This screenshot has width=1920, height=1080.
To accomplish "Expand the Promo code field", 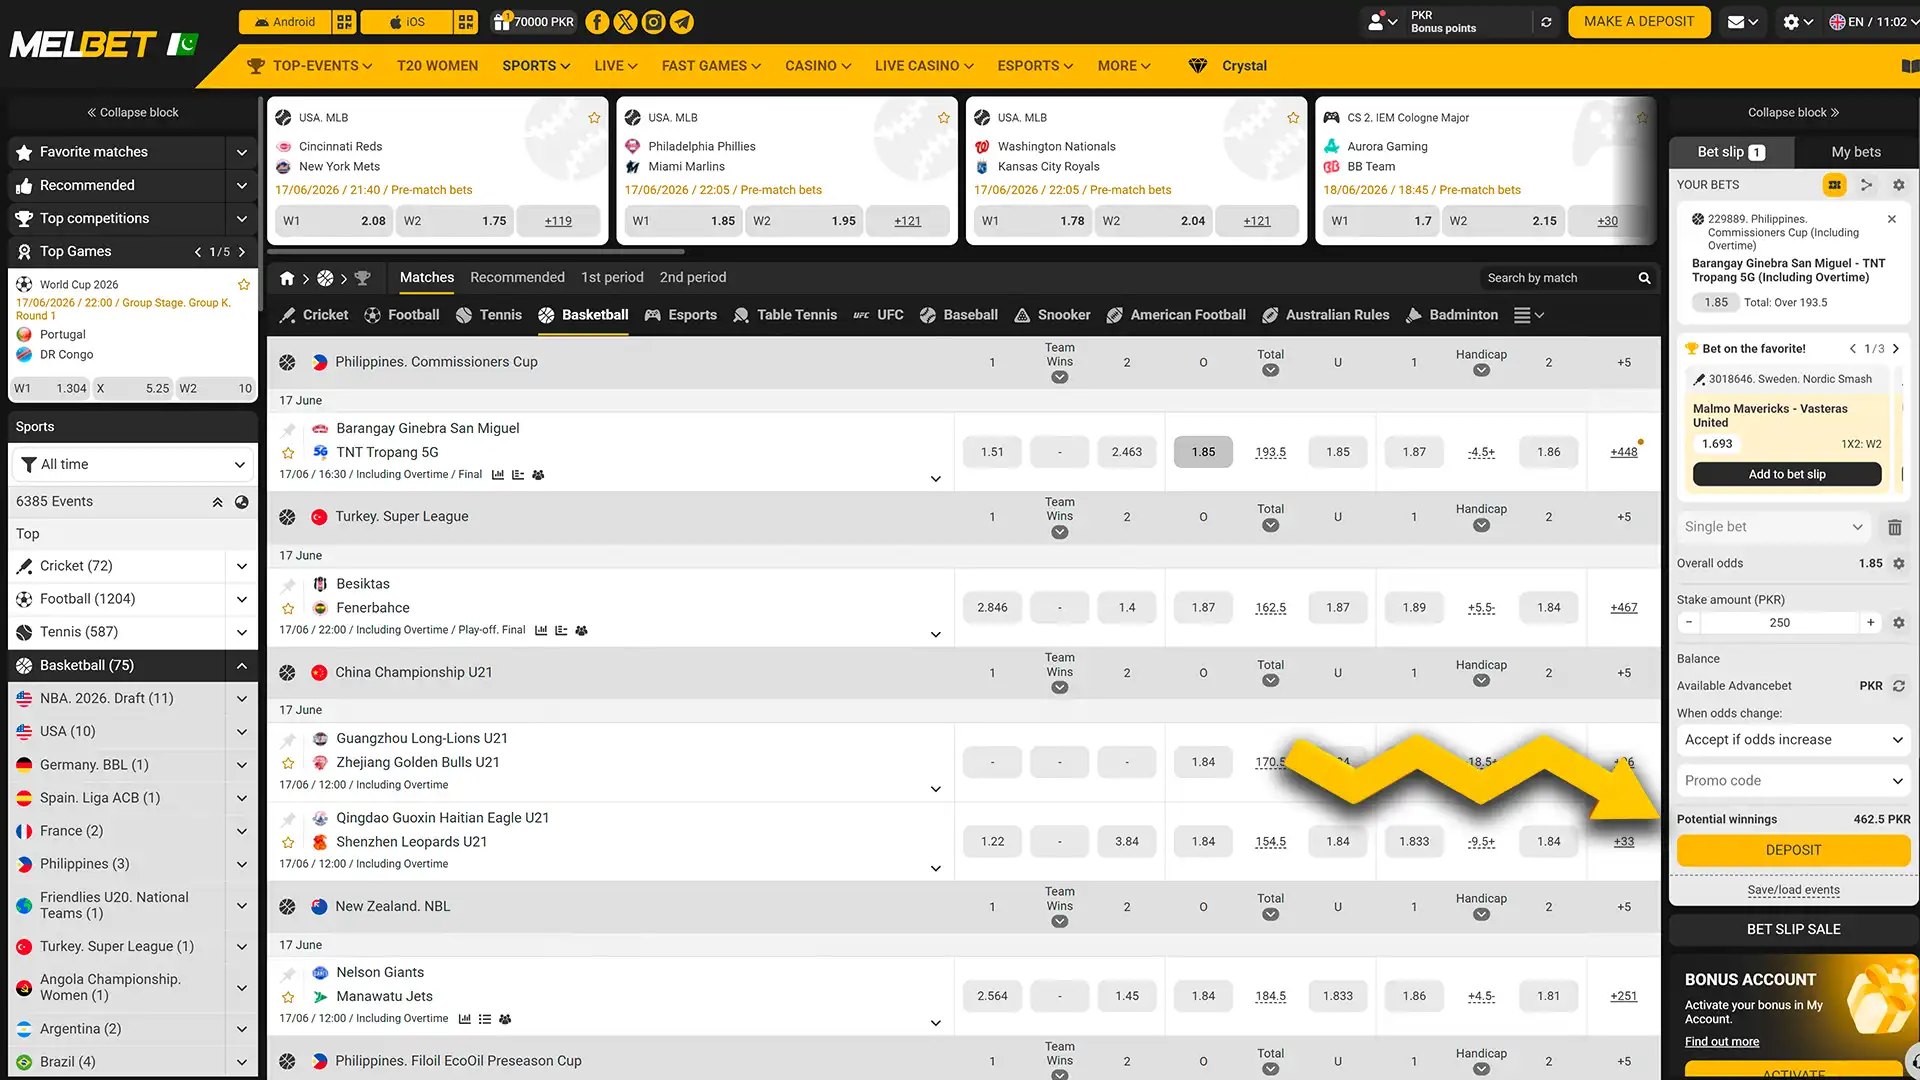I will (x=1793, y=781).
